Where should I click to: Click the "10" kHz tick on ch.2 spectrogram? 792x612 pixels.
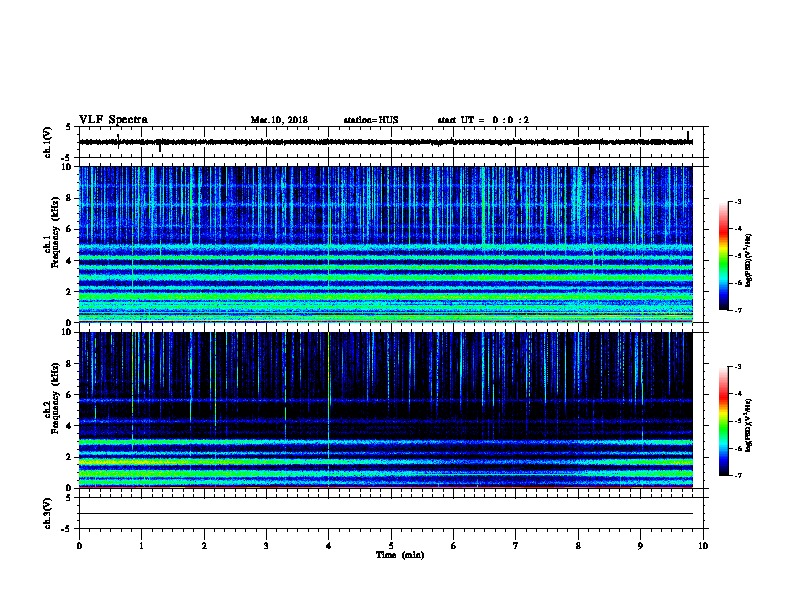point(67,332)
